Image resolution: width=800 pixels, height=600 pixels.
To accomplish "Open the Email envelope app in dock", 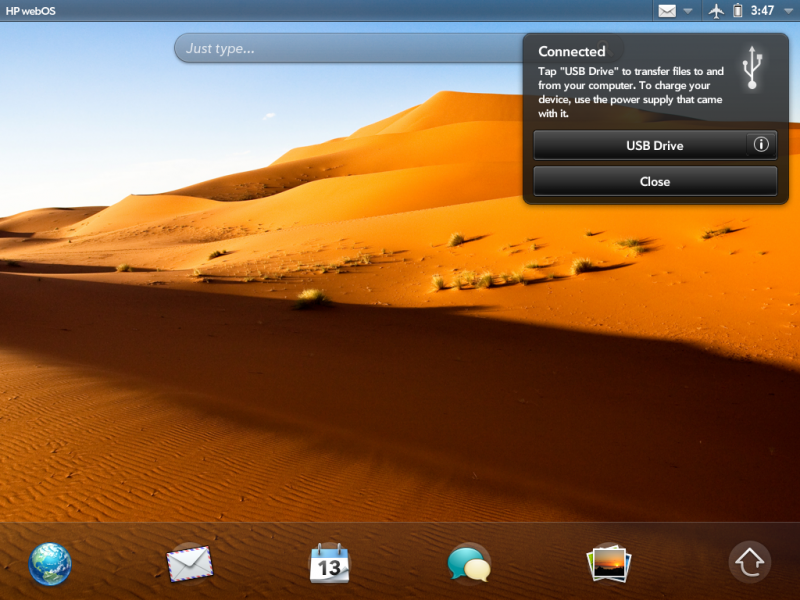I will (x=190, y=564).
